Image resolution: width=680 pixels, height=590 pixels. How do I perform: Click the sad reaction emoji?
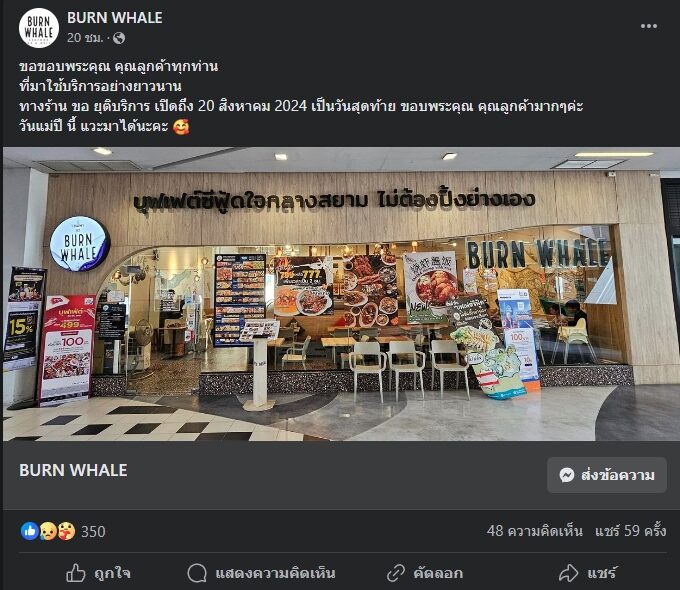pos(48,531)
